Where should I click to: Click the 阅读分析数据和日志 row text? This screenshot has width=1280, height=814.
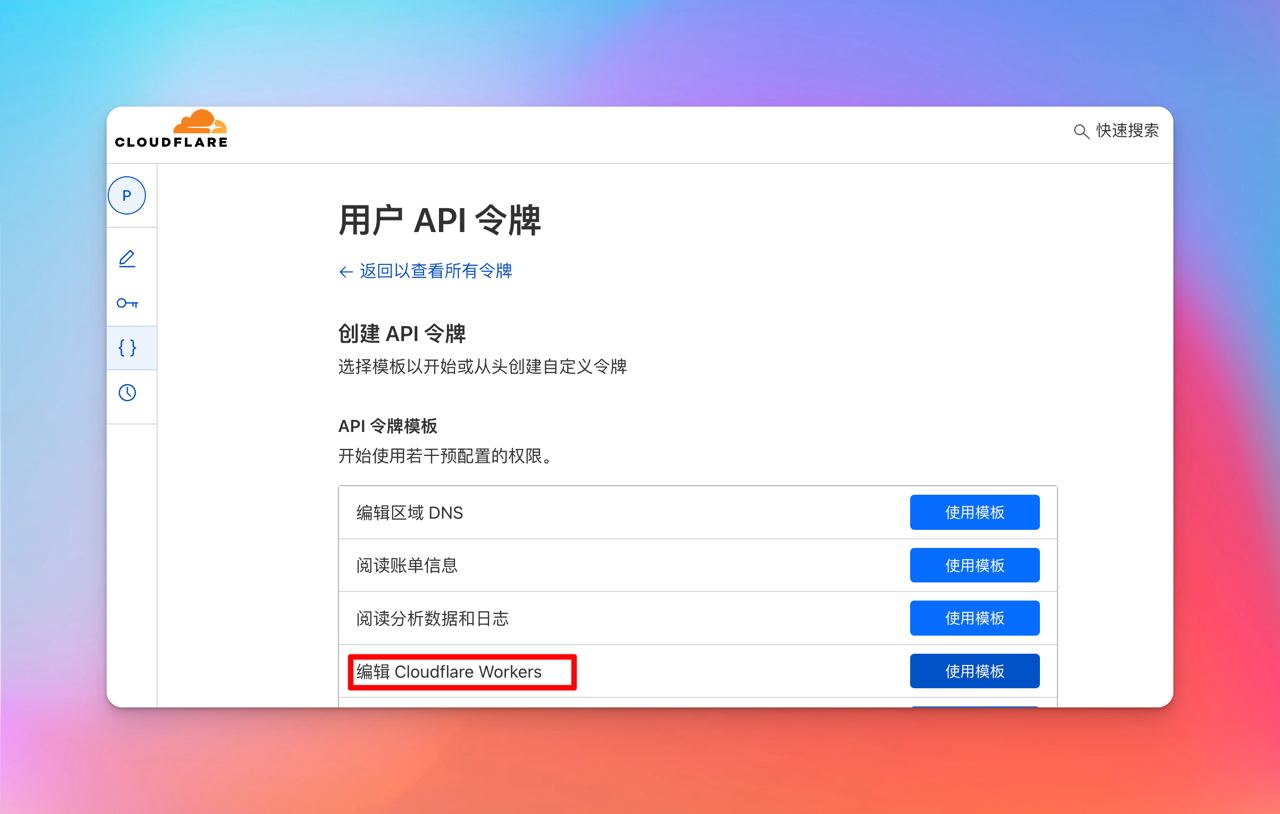(x=433, y=619)
